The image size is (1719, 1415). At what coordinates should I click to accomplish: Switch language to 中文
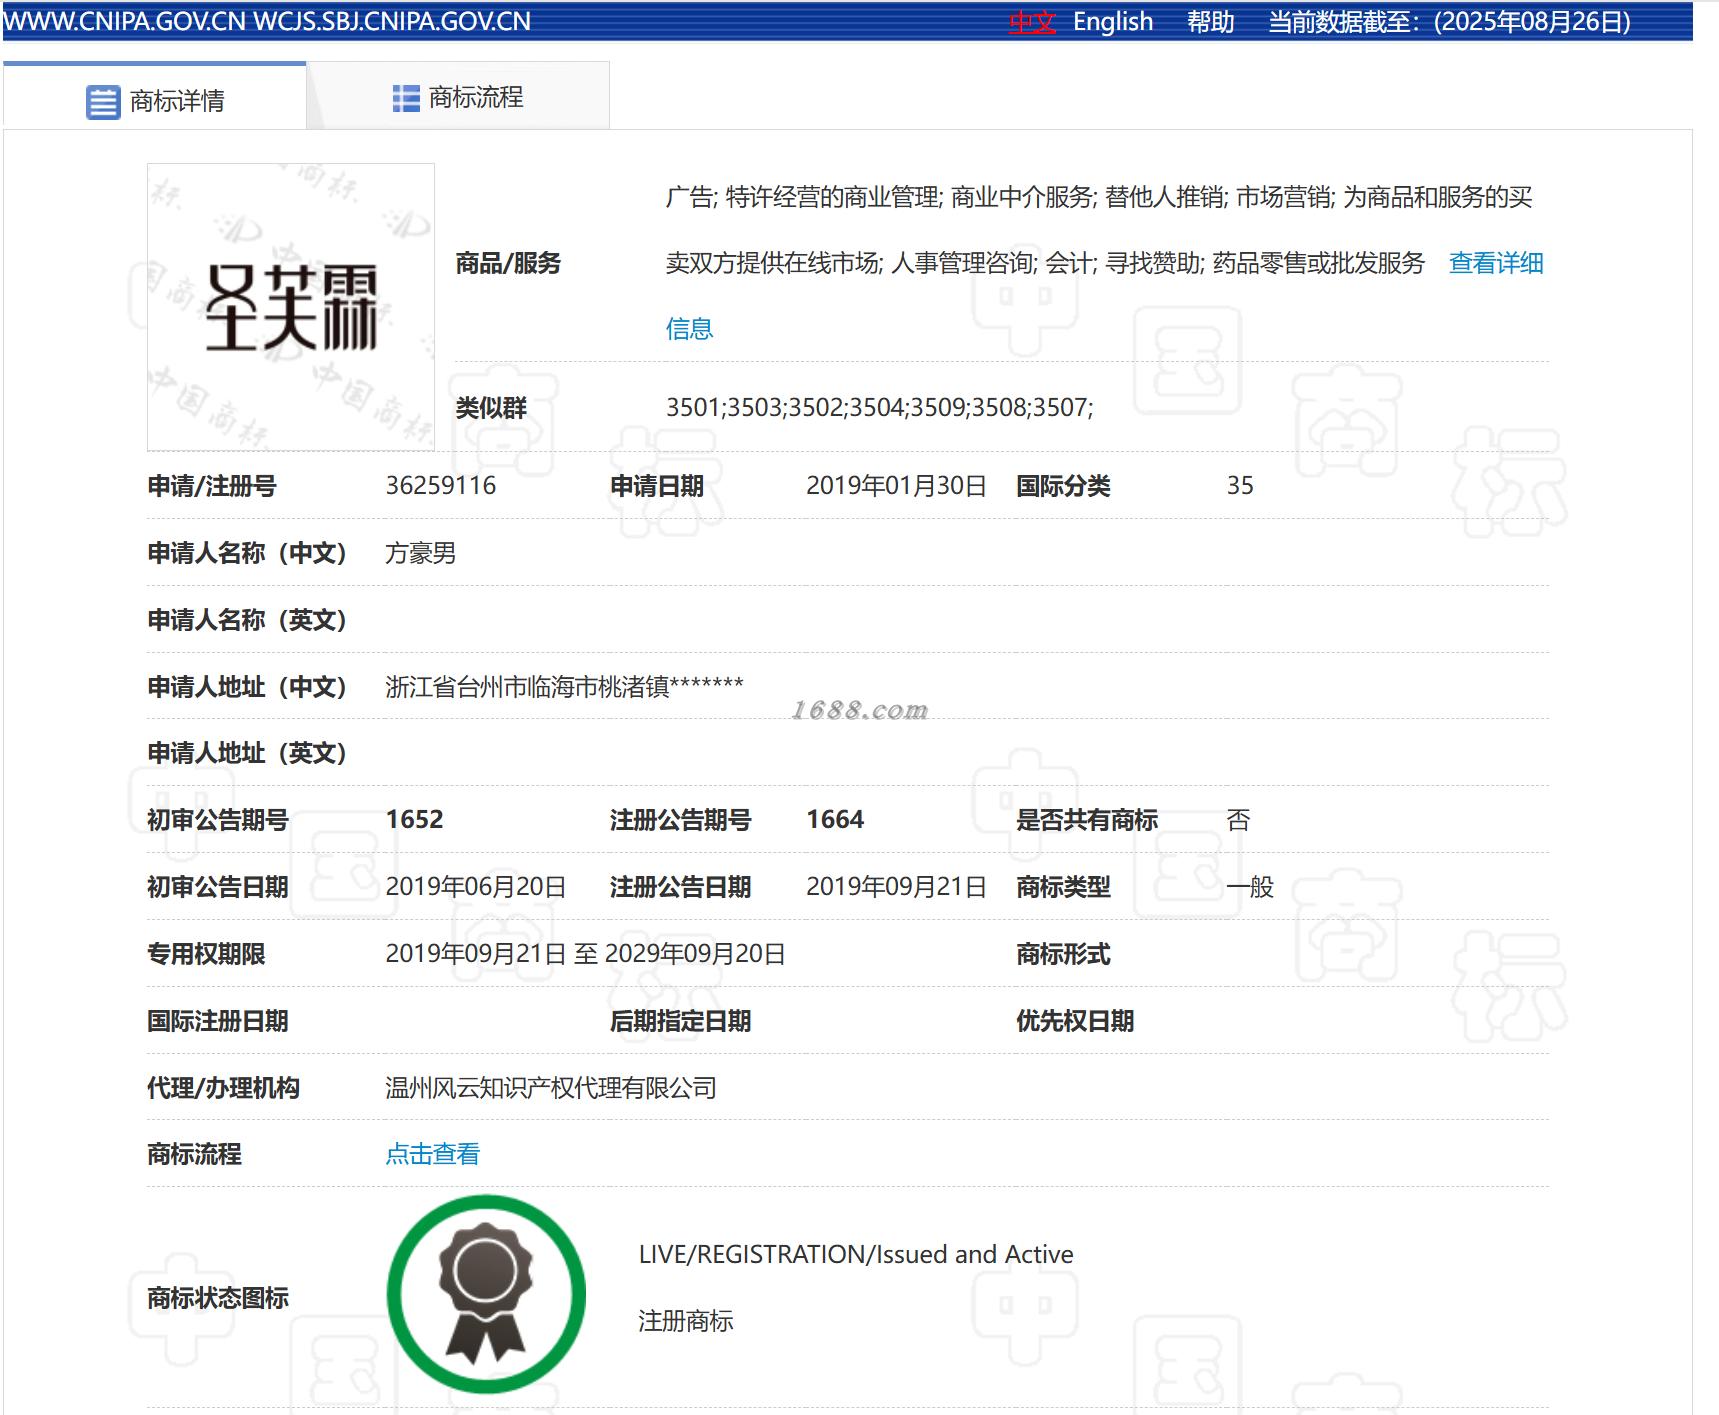1032,21
